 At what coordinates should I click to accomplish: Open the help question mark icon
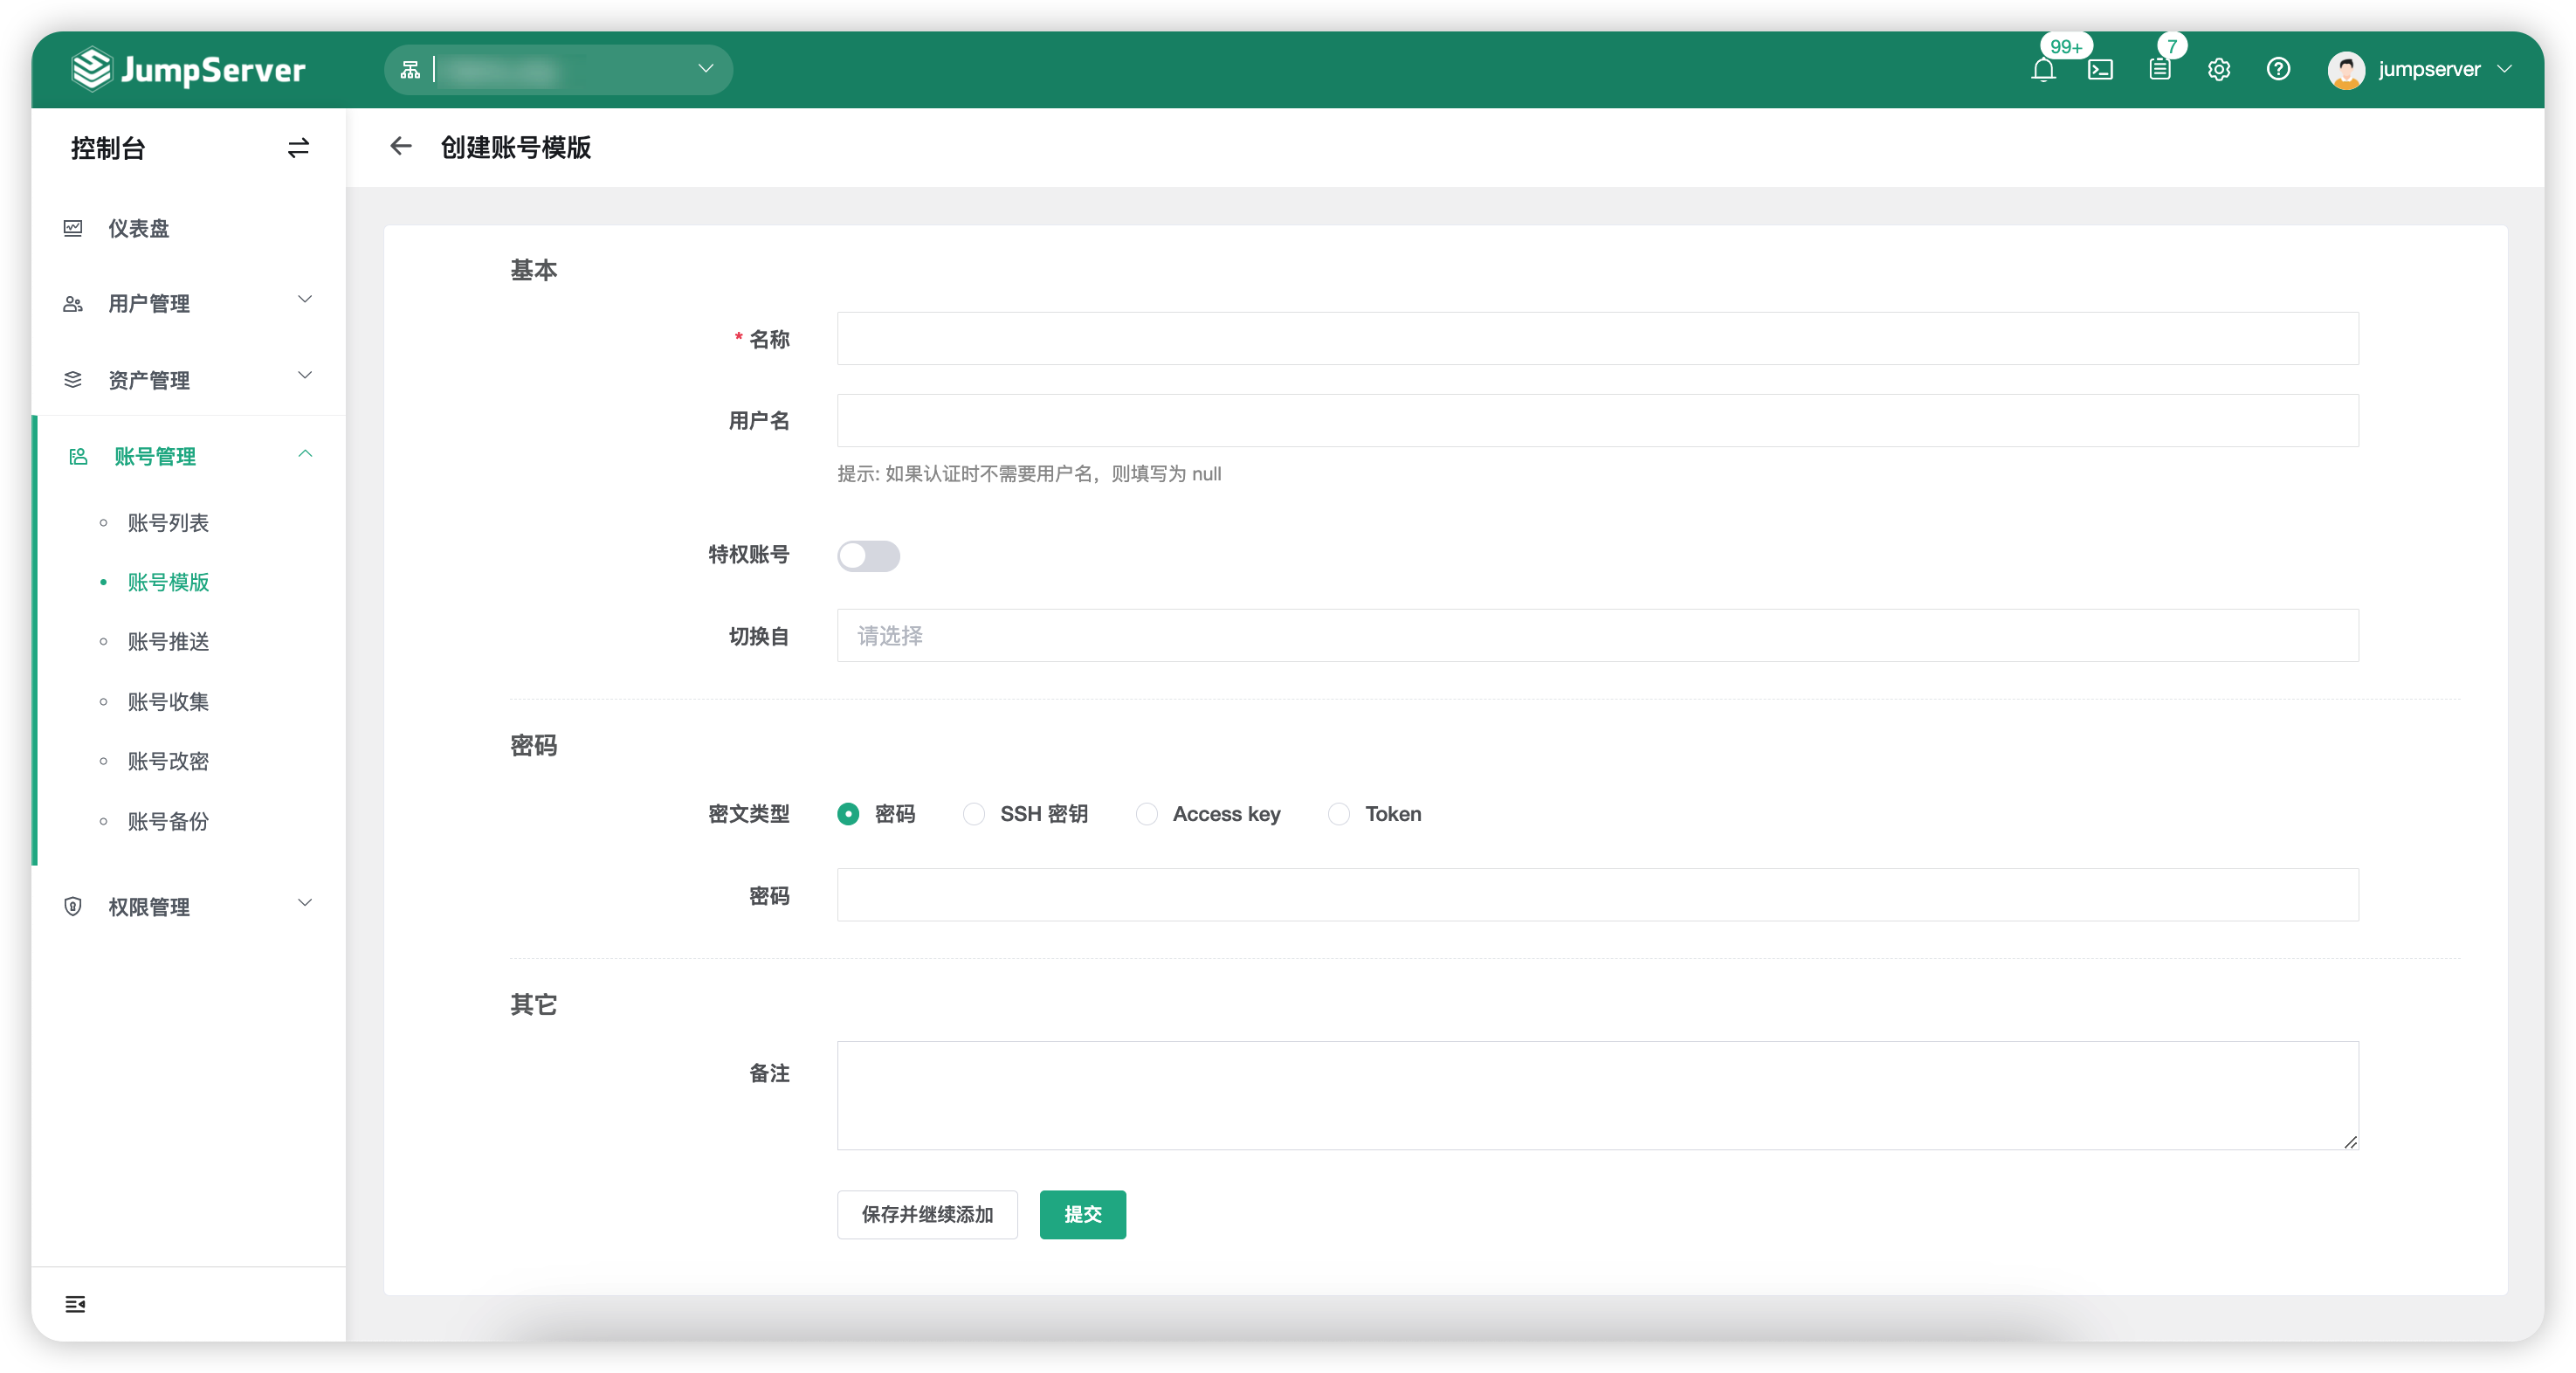[2278, 69]
